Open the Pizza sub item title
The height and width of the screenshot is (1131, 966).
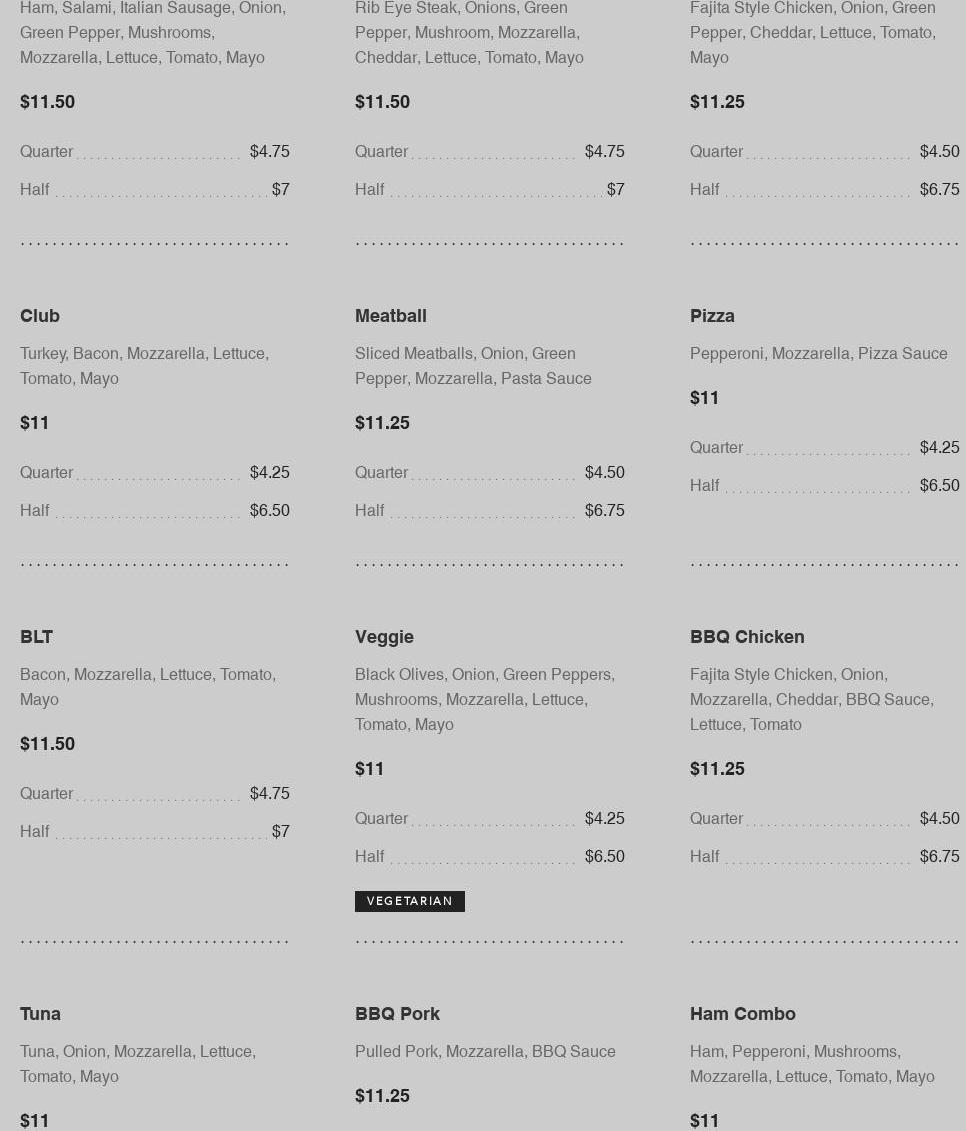click(712, 316)
